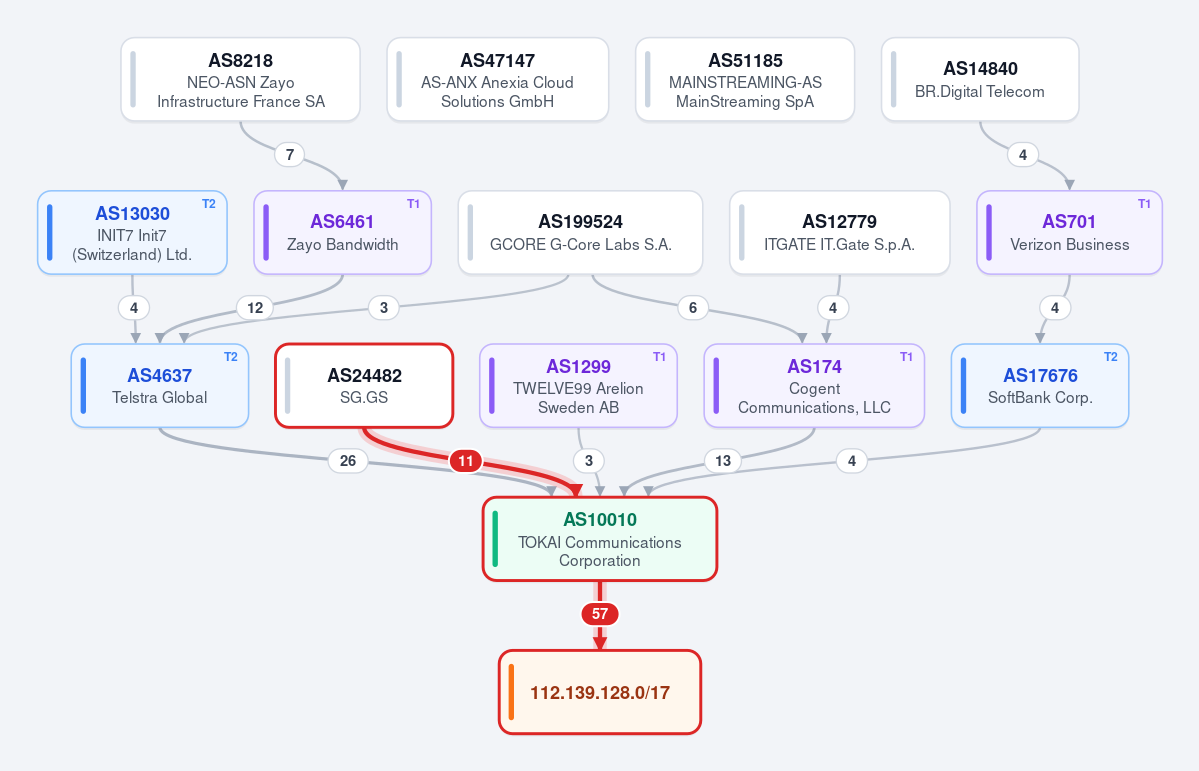Click the 112.139.128.0/17 prefix node
Image resolution: width=1199 pixels, height=771 pixels.
600,692
